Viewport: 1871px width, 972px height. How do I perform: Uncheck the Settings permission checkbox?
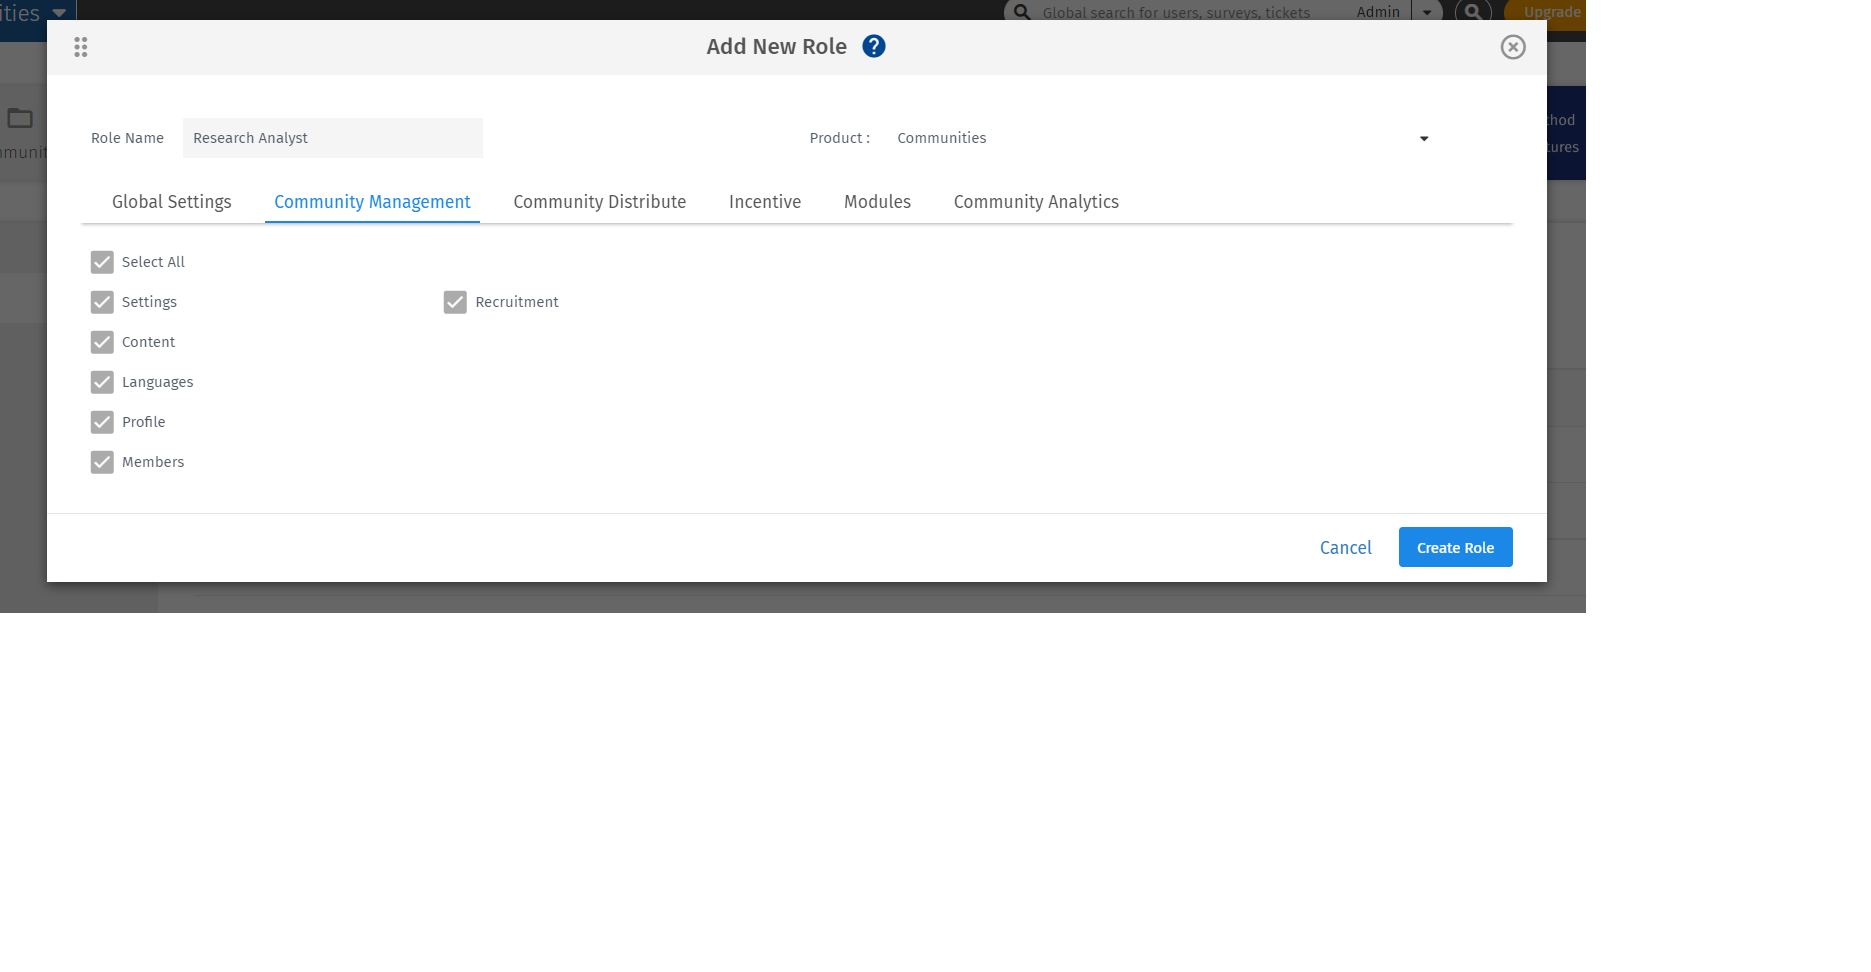[102, 302]
